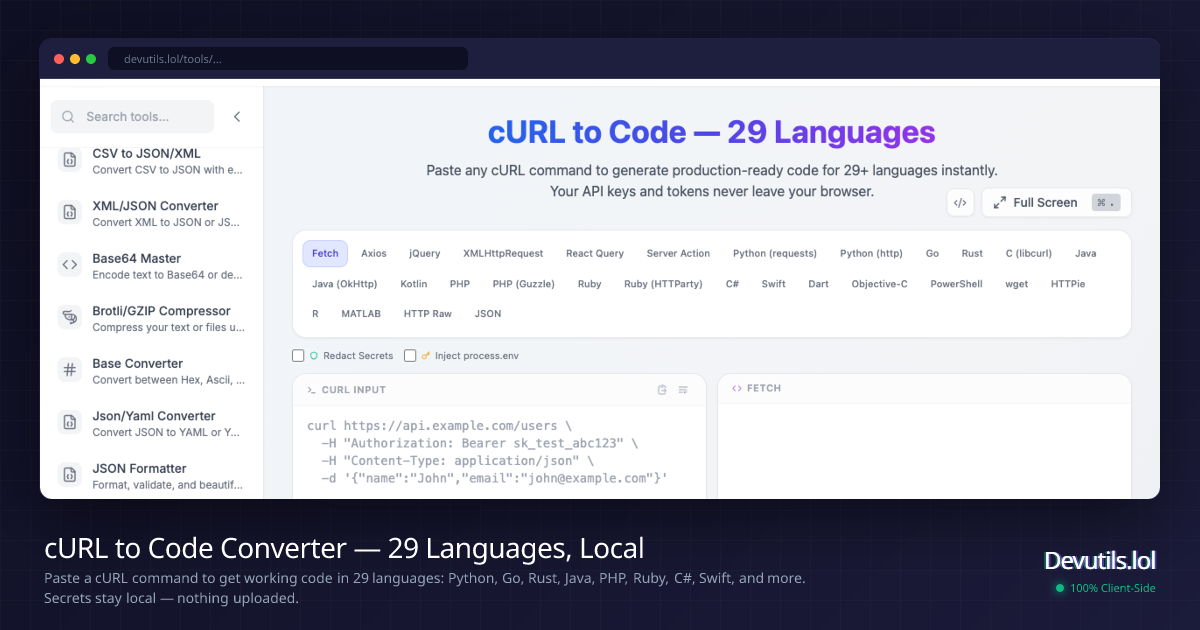Screen dimensions: 1200x630
Task: Click the XML/JSON Converter file icon
Action: coord(69,212)
